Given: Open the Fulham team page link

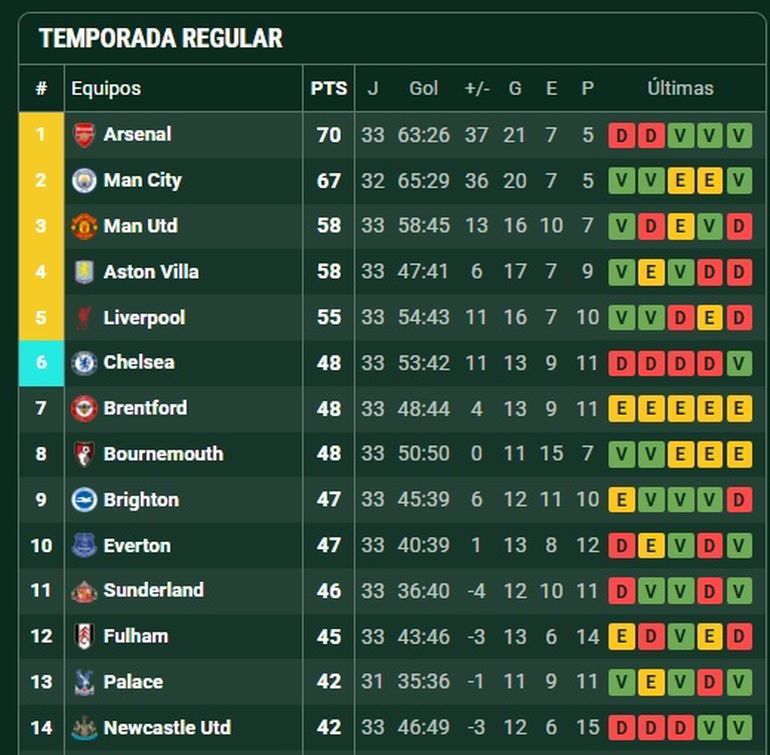Looking at the screenshot, I should click(x=135, y=636).
